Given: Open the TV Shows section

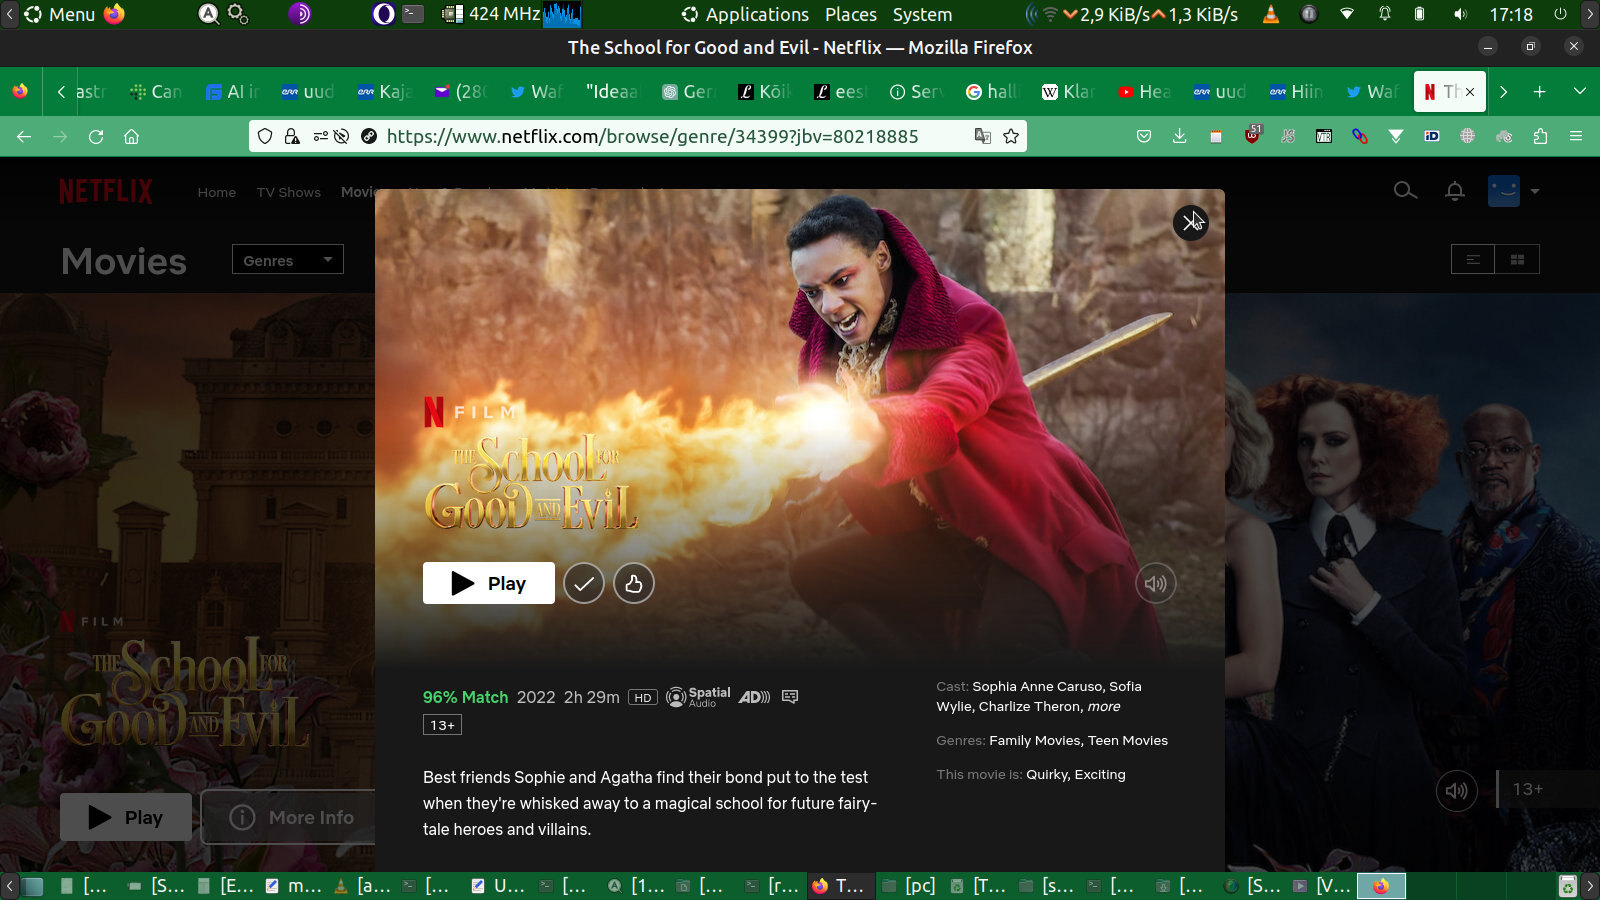Looking at the screenshot, I should coord(289,192).
